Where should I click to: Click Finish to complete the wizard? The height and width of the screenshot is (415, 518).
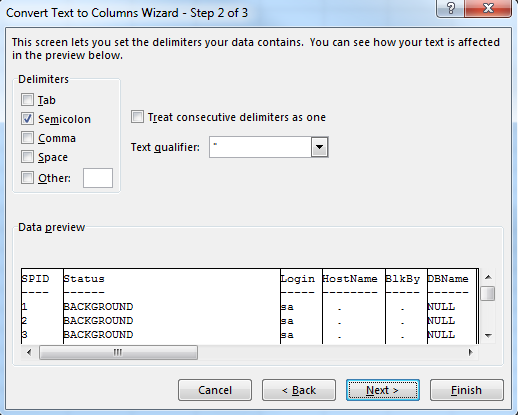point(467,390)
